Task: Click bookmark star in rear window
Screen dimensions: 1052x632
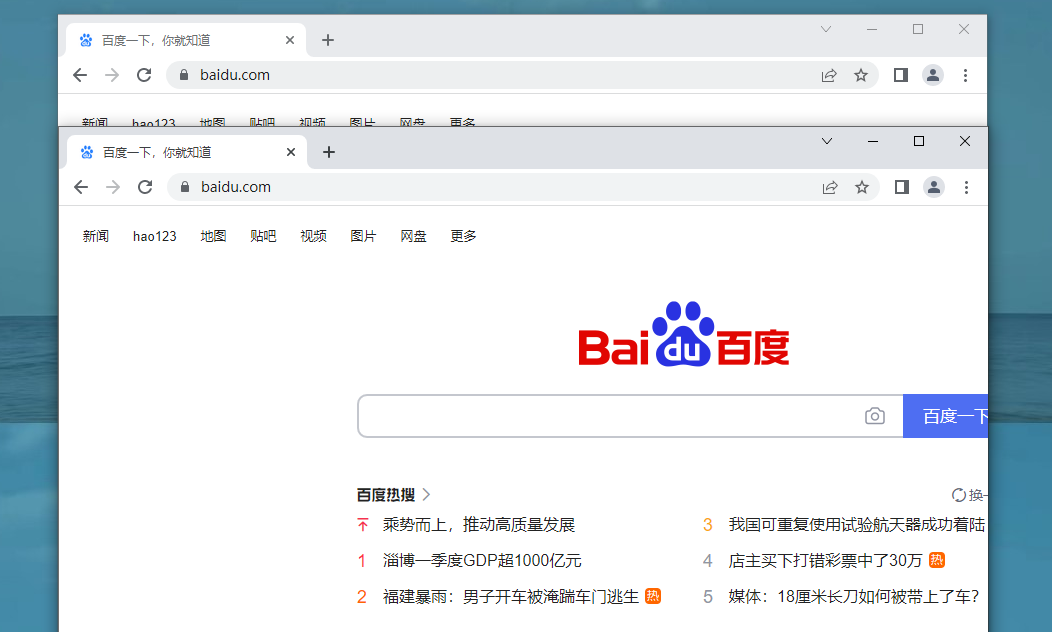Action: click(861, 75)
